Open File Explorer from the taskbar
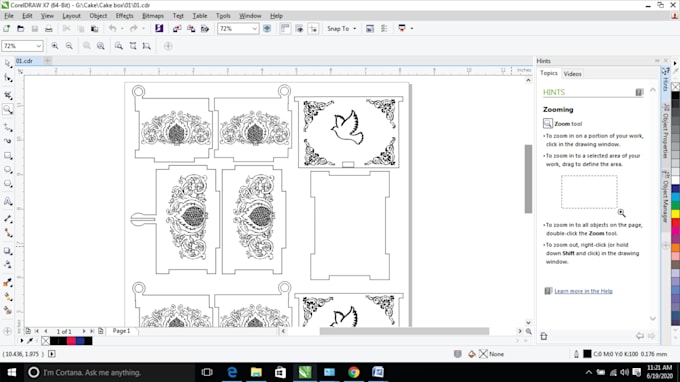 (x=256, y=372)
